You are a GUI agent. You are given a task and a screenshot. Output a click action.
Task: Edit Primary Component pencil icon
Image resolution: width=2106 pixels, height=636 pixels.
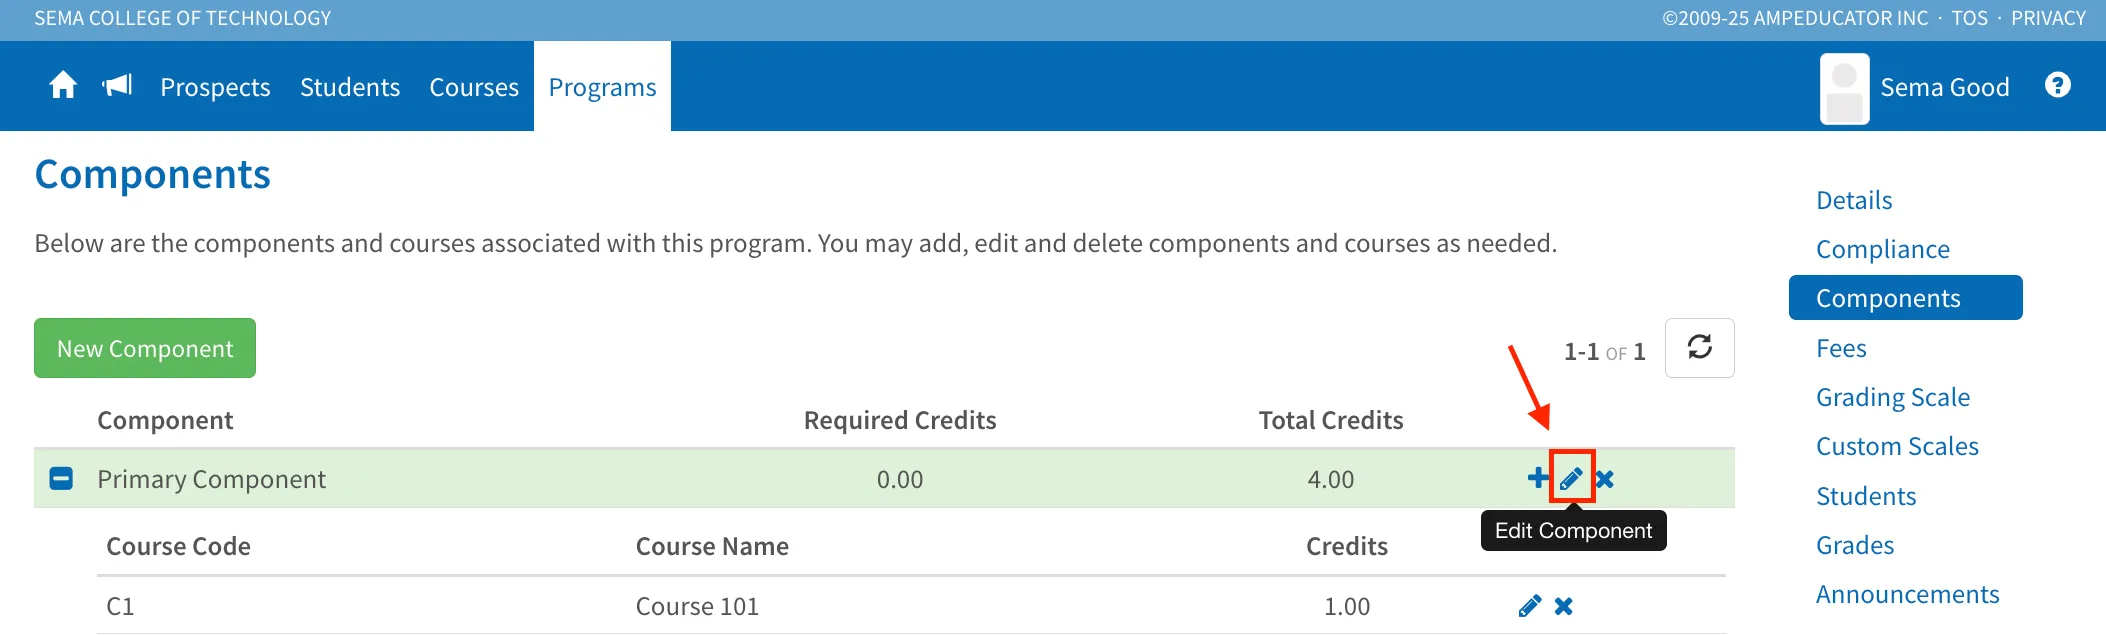pos(1571,478)
